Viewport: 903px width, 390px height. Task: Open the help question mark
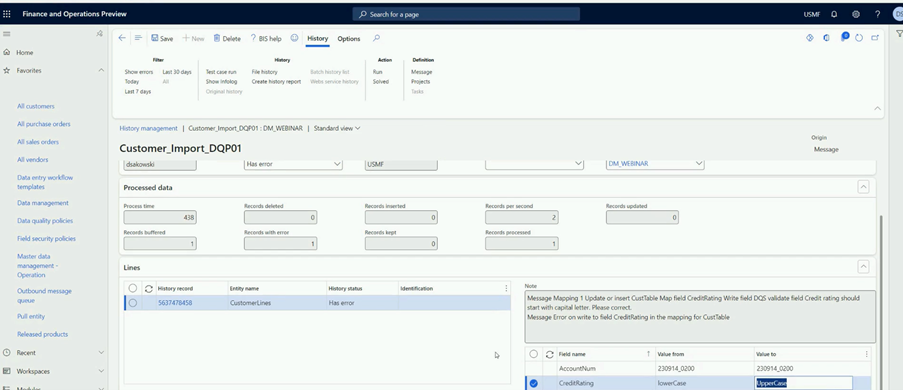[x=877, y=14]
